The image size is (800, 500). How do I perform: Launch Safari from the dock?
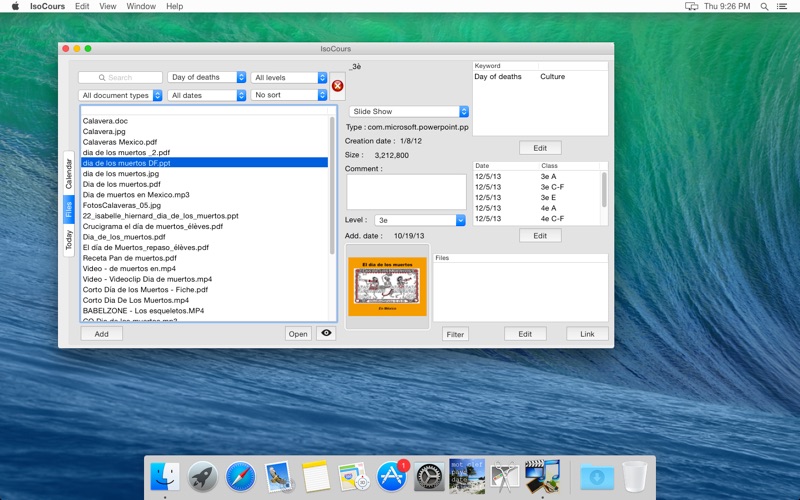click(240, 477)
